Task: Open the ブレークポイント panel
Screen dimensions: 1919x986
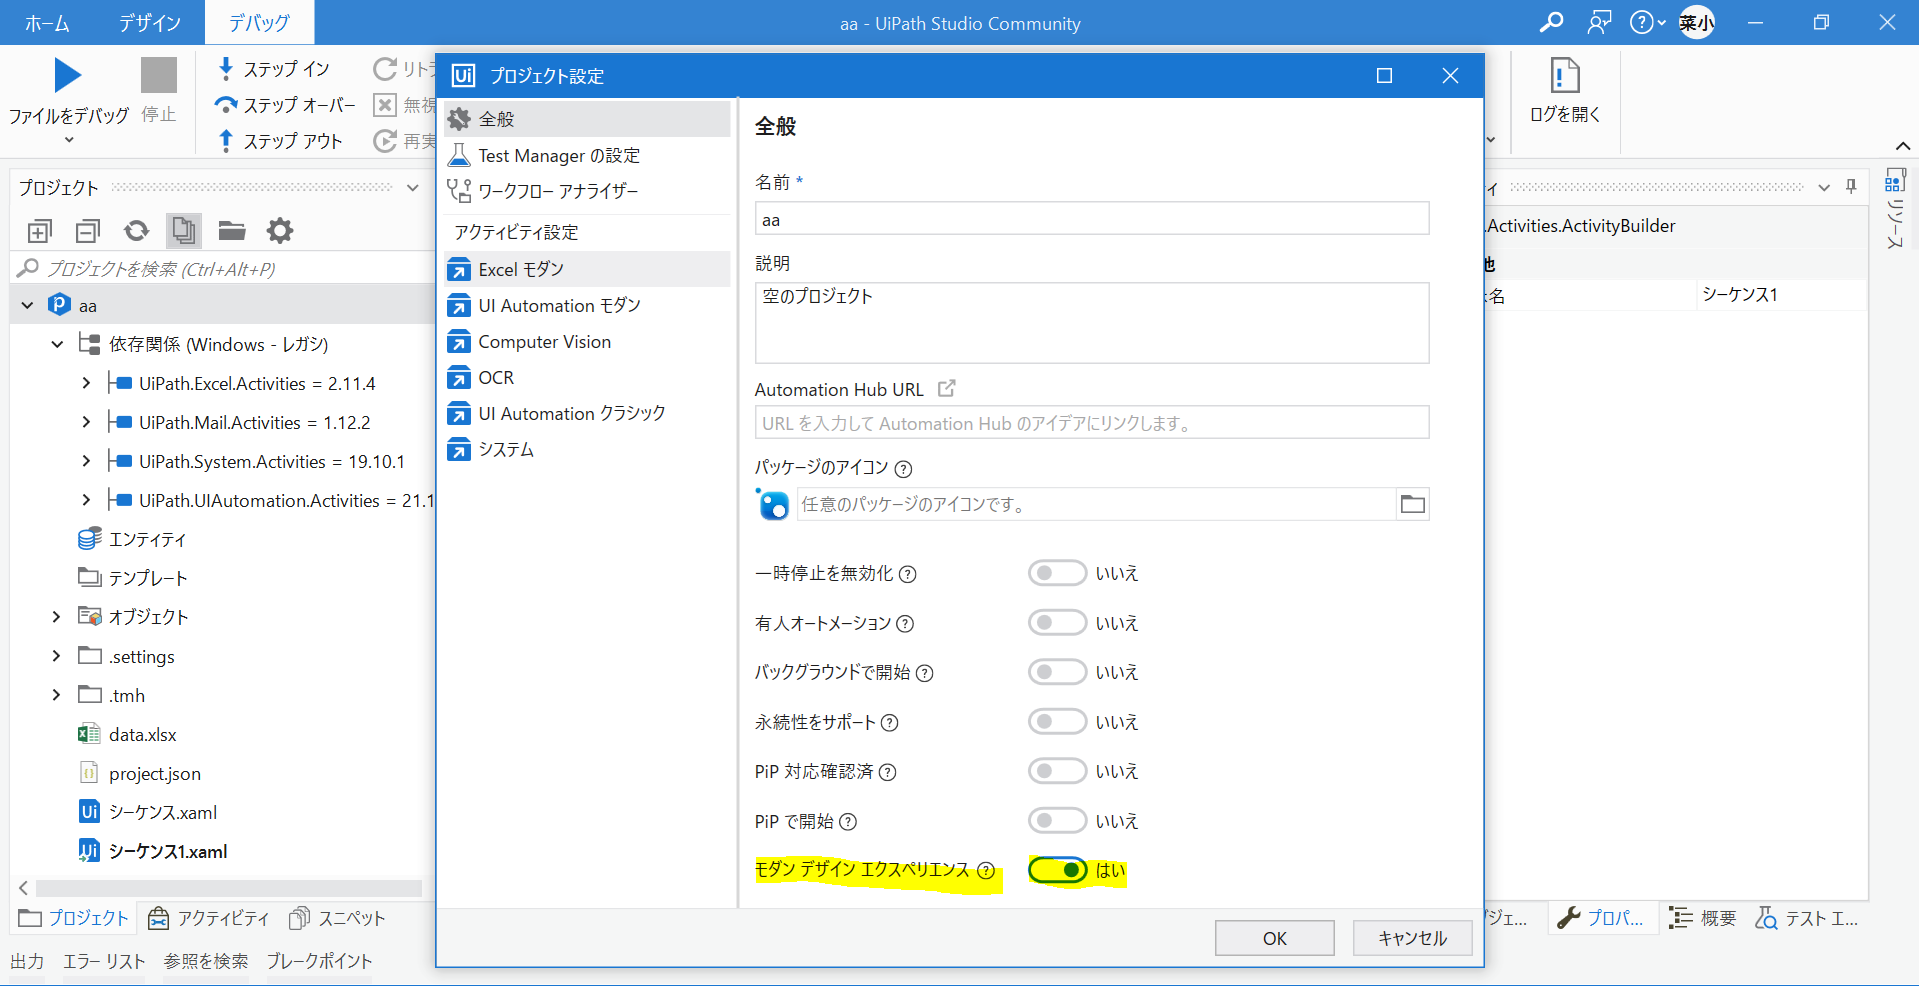Action: click(319, 961)
